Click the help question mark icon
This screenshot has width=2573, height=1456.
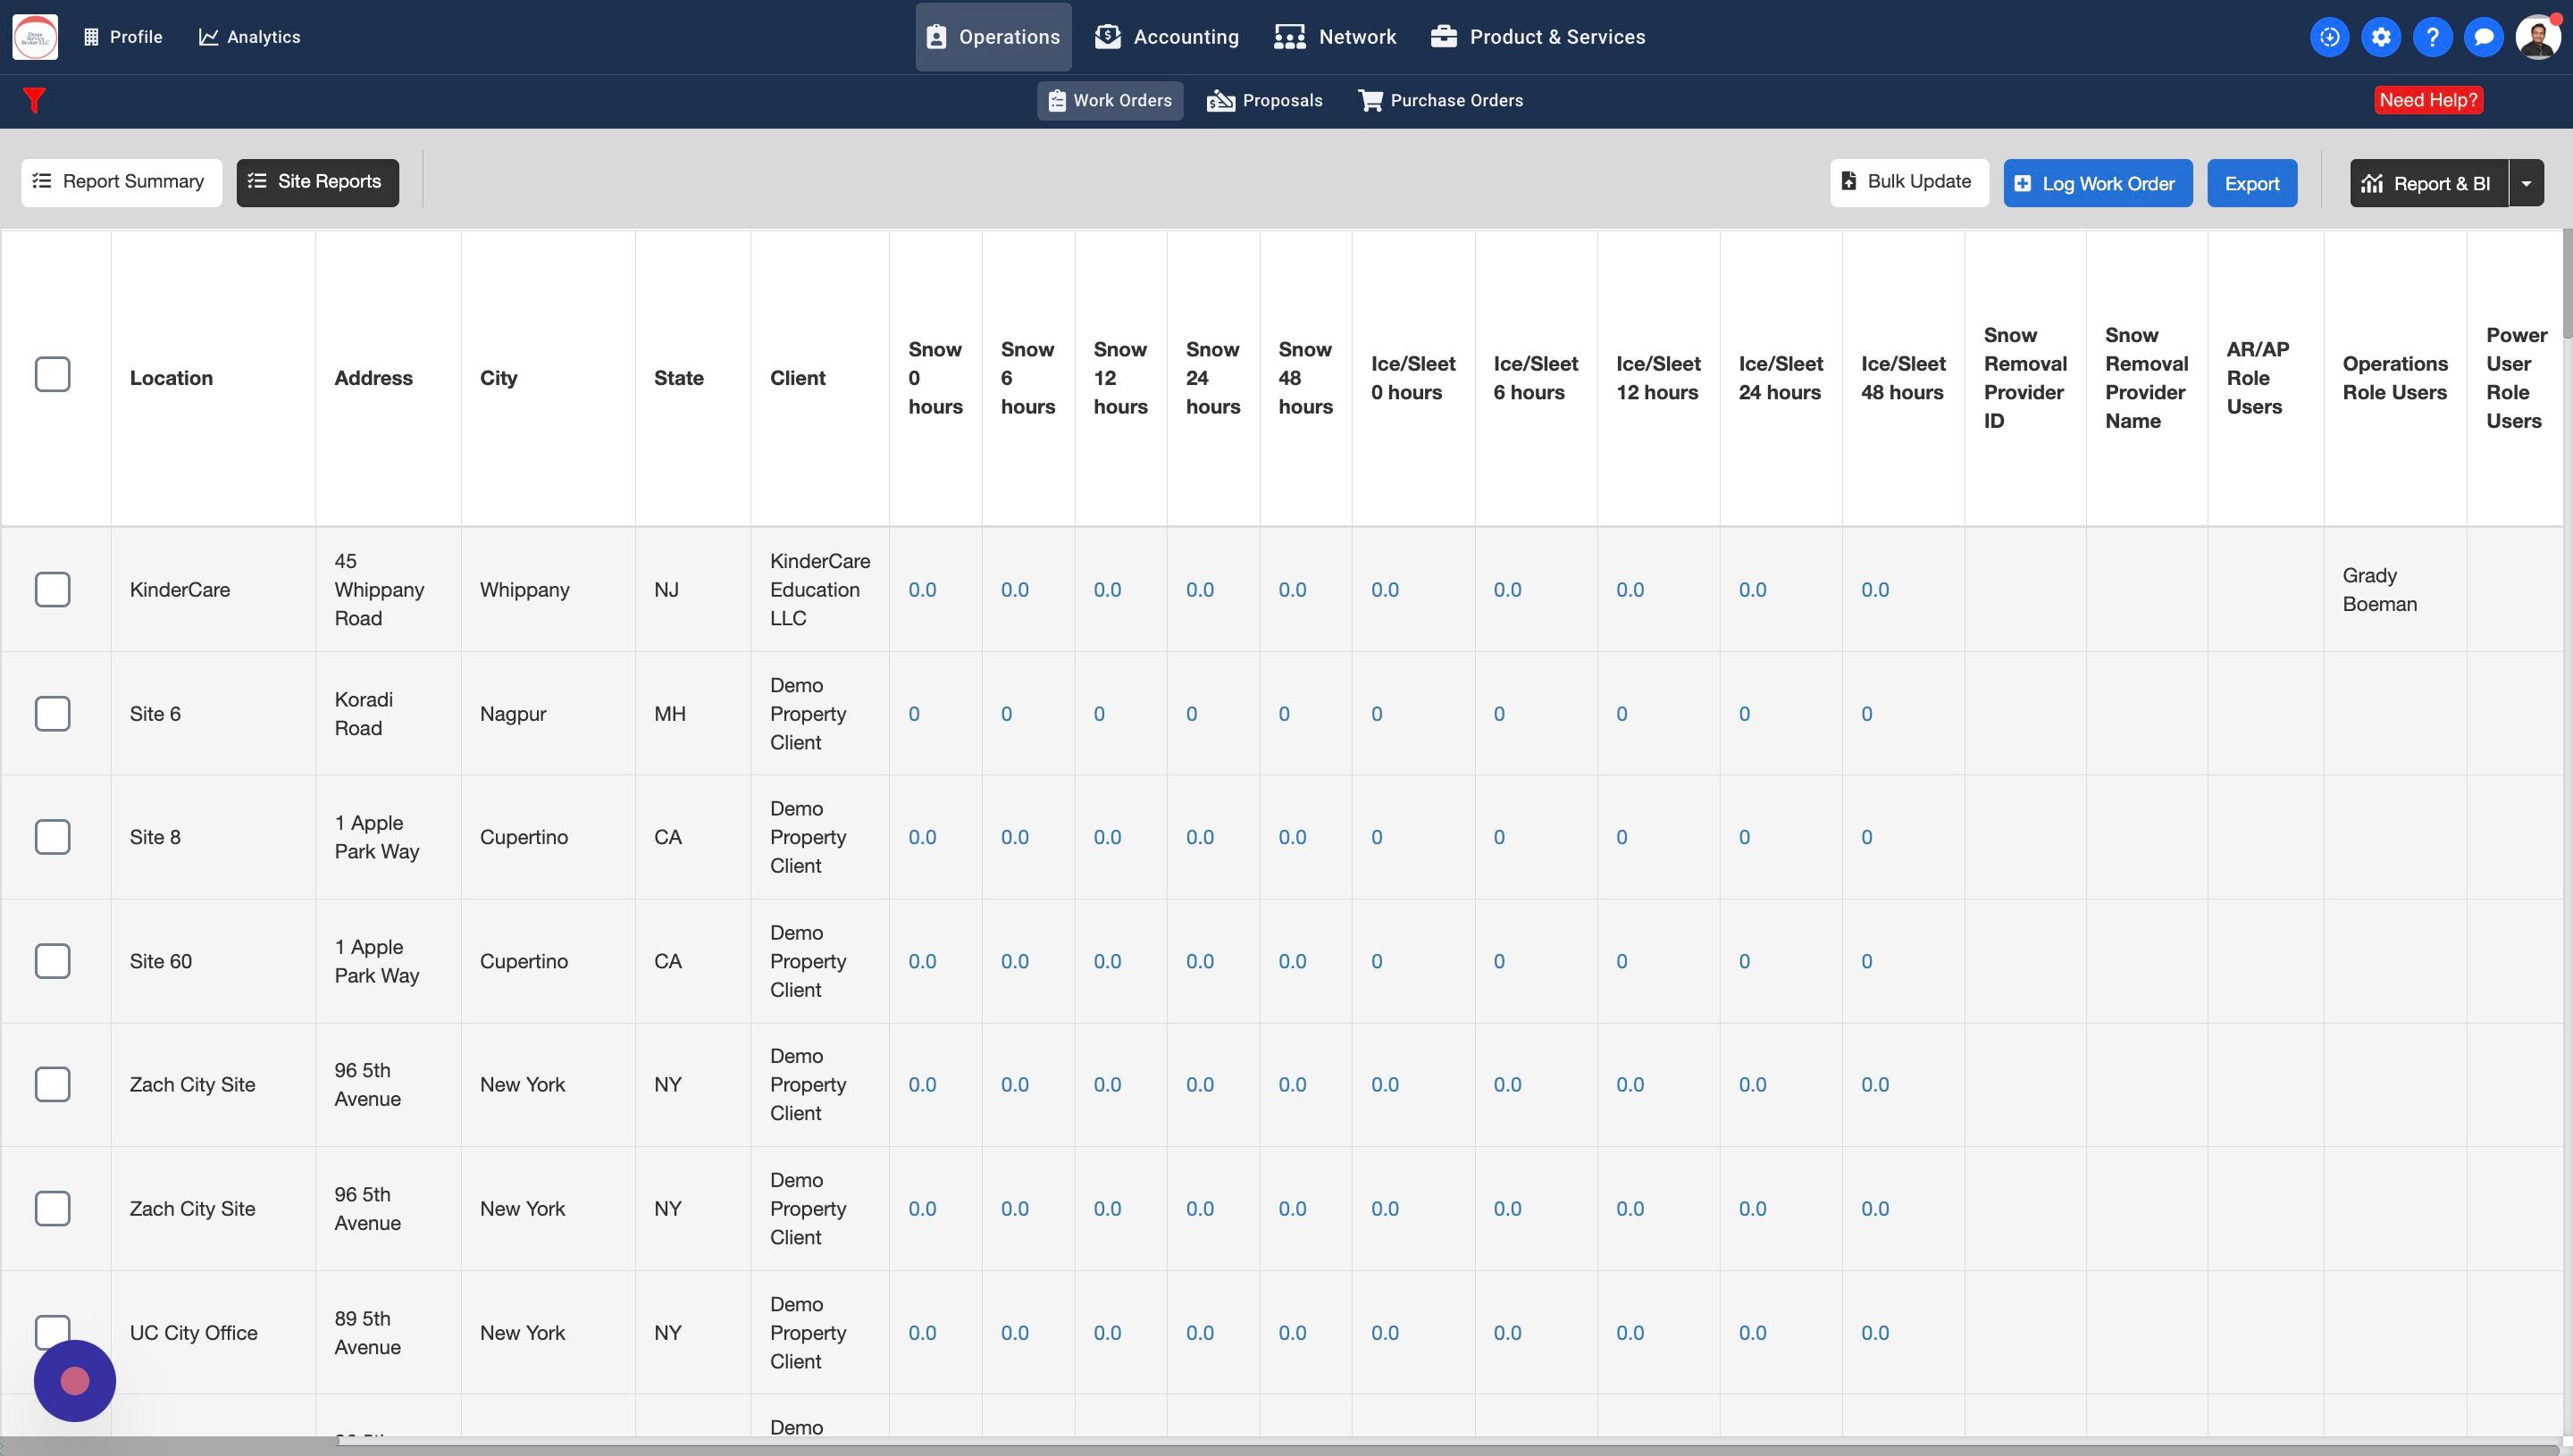click(x=2432, y=37)
